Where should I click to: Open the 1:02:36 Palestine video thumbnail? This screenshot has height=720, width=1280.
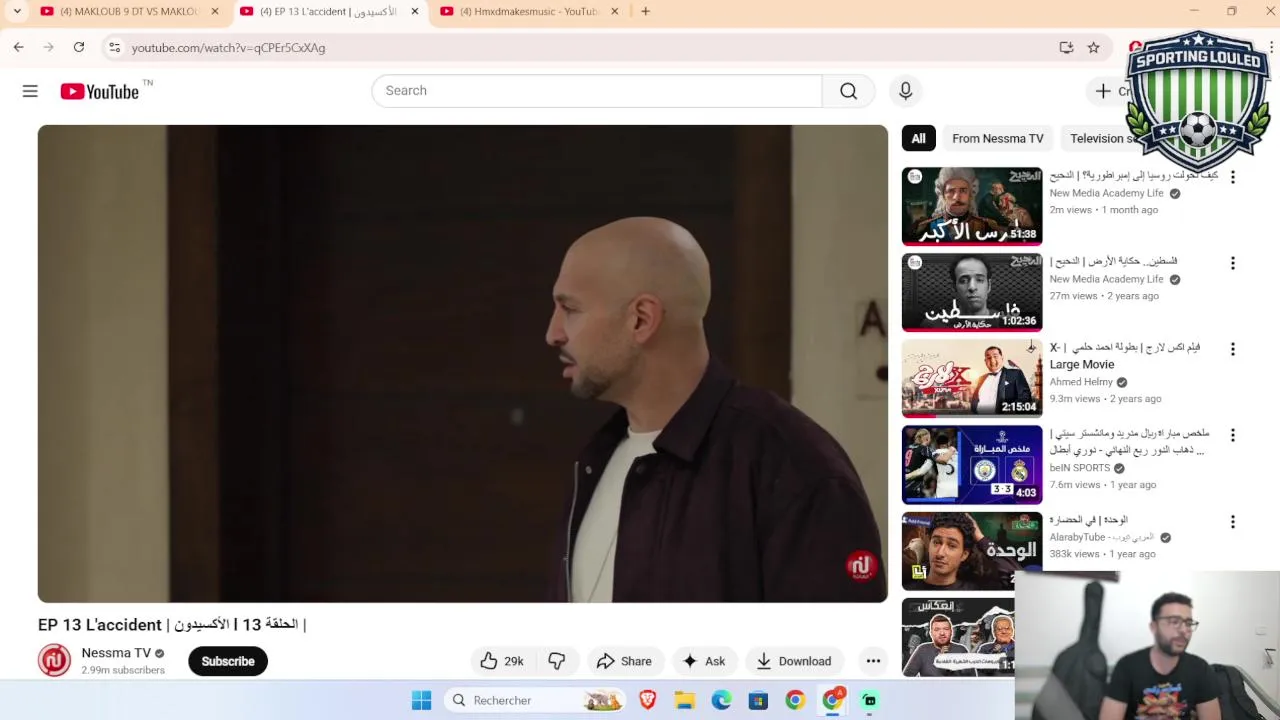point(972,292)
